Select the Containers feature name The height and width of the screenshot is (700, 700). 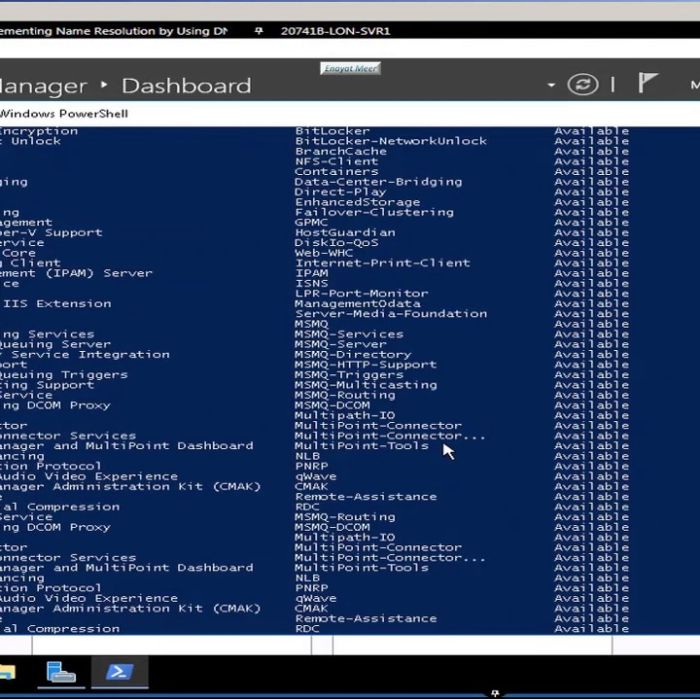click(x=336, y=172)
